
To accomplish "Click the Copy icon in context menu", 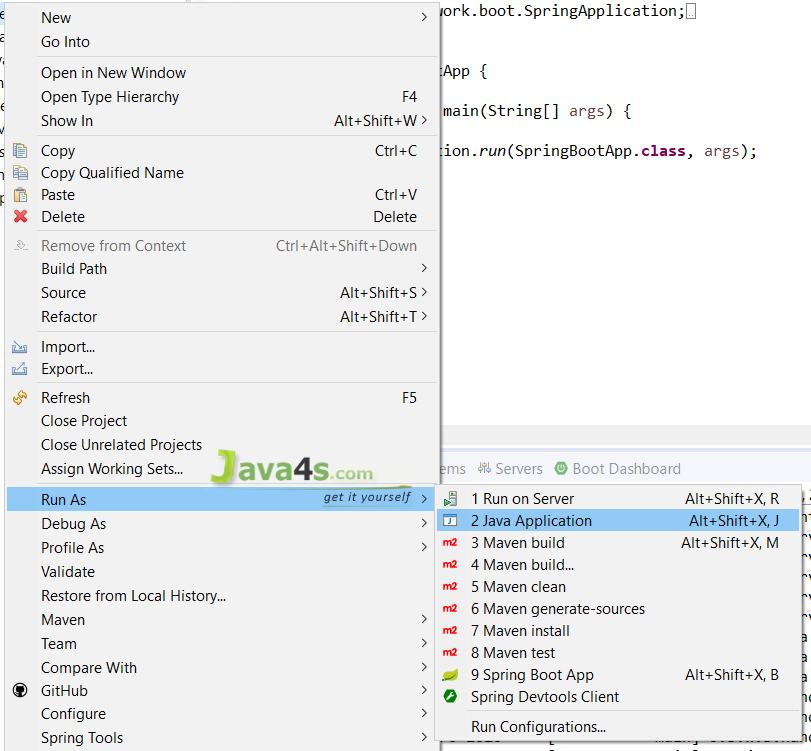I will pyautogui.click(x=20, y=151).
